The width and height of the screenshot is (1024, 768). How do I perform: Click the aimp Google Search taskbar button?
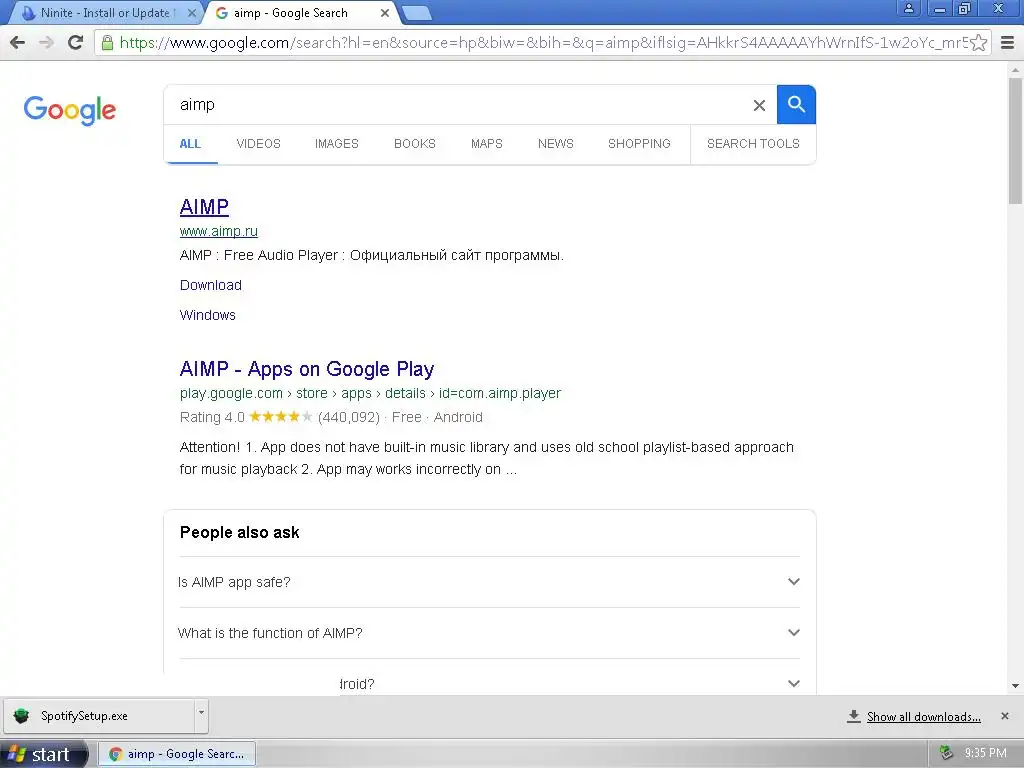click(177, 754)
